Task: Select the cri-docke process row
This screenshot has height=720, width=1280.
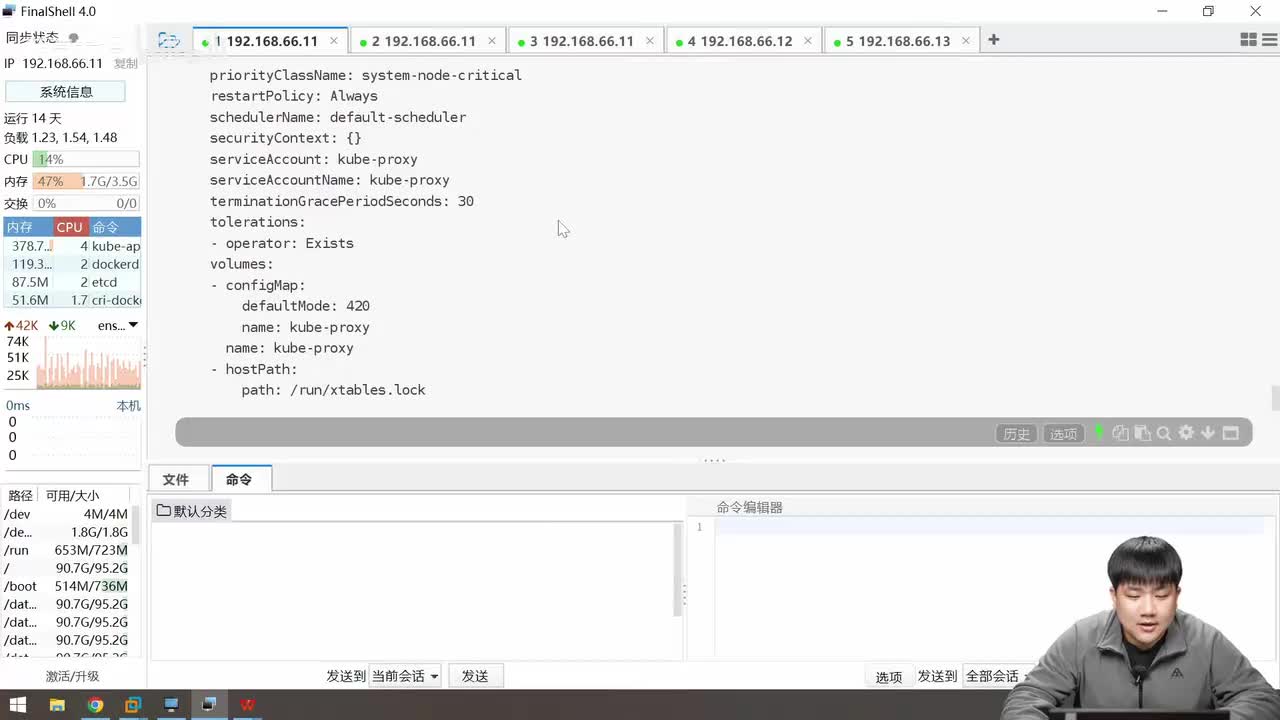Action: [x=72, y=300]
